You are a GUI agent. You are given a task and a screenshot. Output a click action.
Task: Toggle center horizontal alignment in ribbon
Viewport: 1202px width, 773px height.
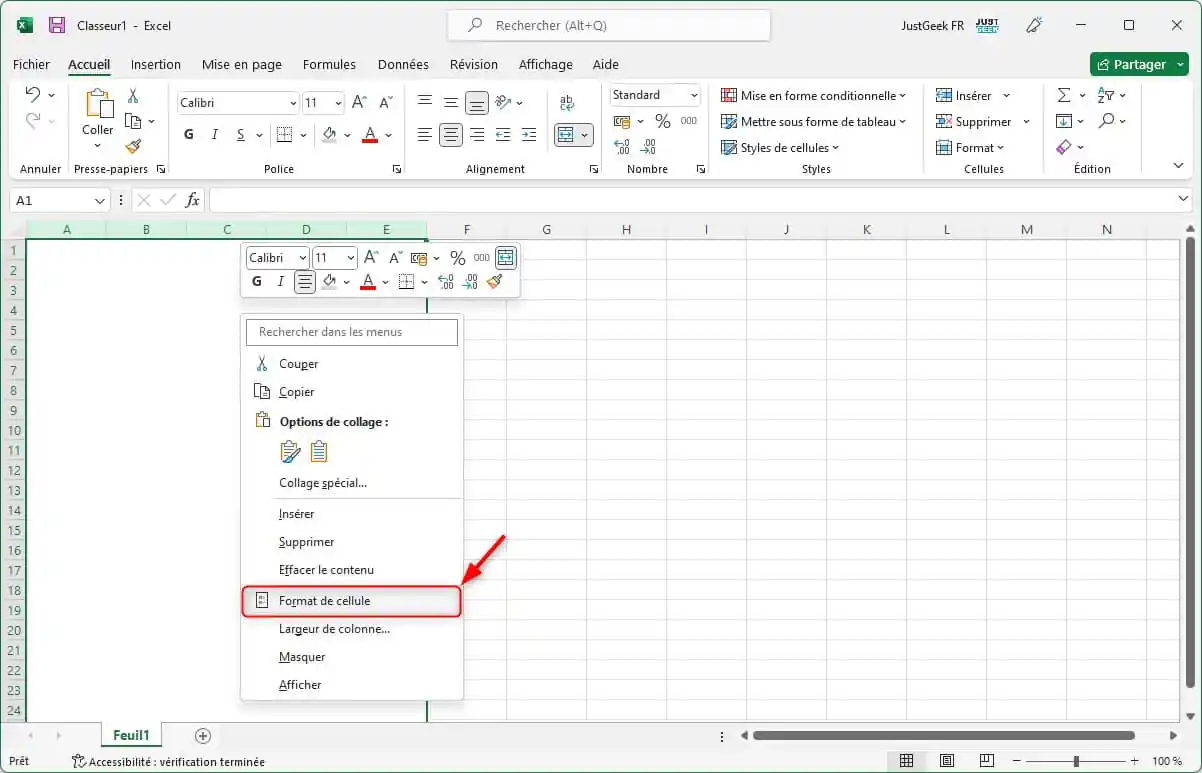coord(451,134)
